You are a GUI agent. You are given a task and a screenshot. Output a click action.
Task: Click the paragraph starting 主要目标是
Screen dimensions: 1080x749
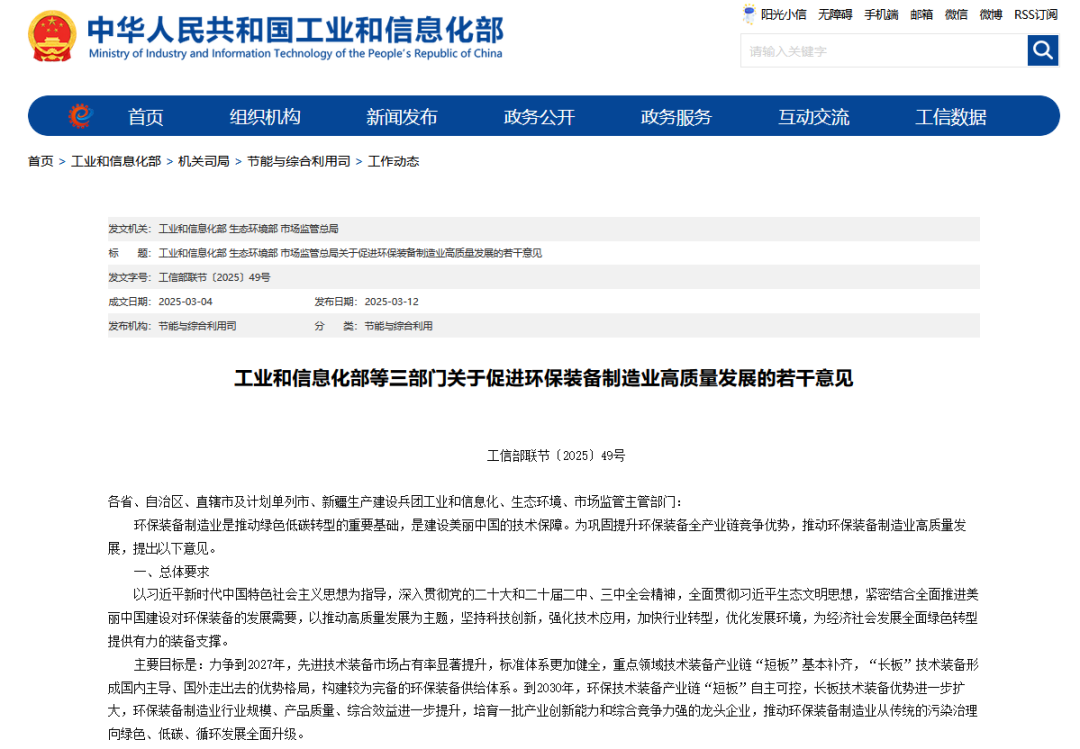pos(543,699)
